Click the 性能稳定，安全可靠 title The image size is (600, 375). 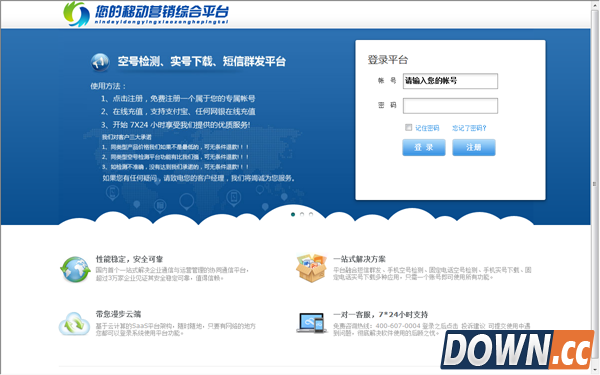click(129, 259)
